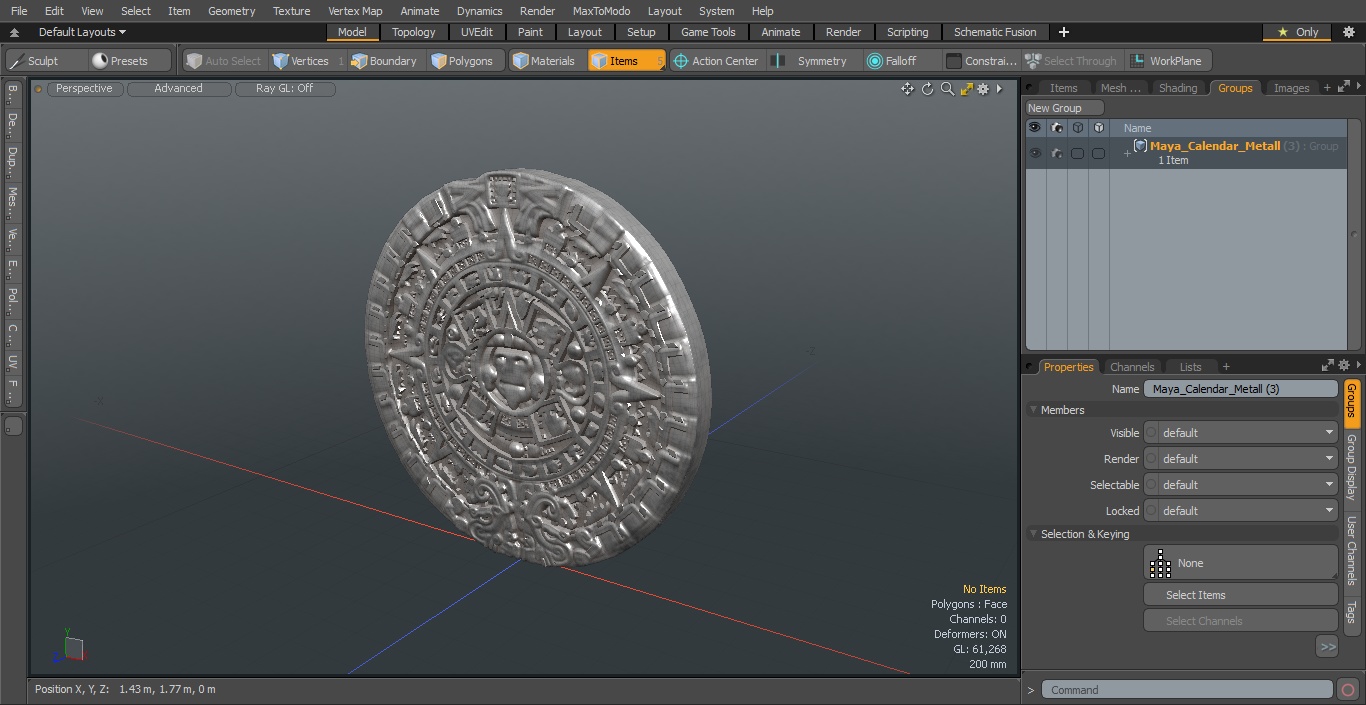1366x705 pixels.
Task: Switch to Items selection mode
Action: 626,61
